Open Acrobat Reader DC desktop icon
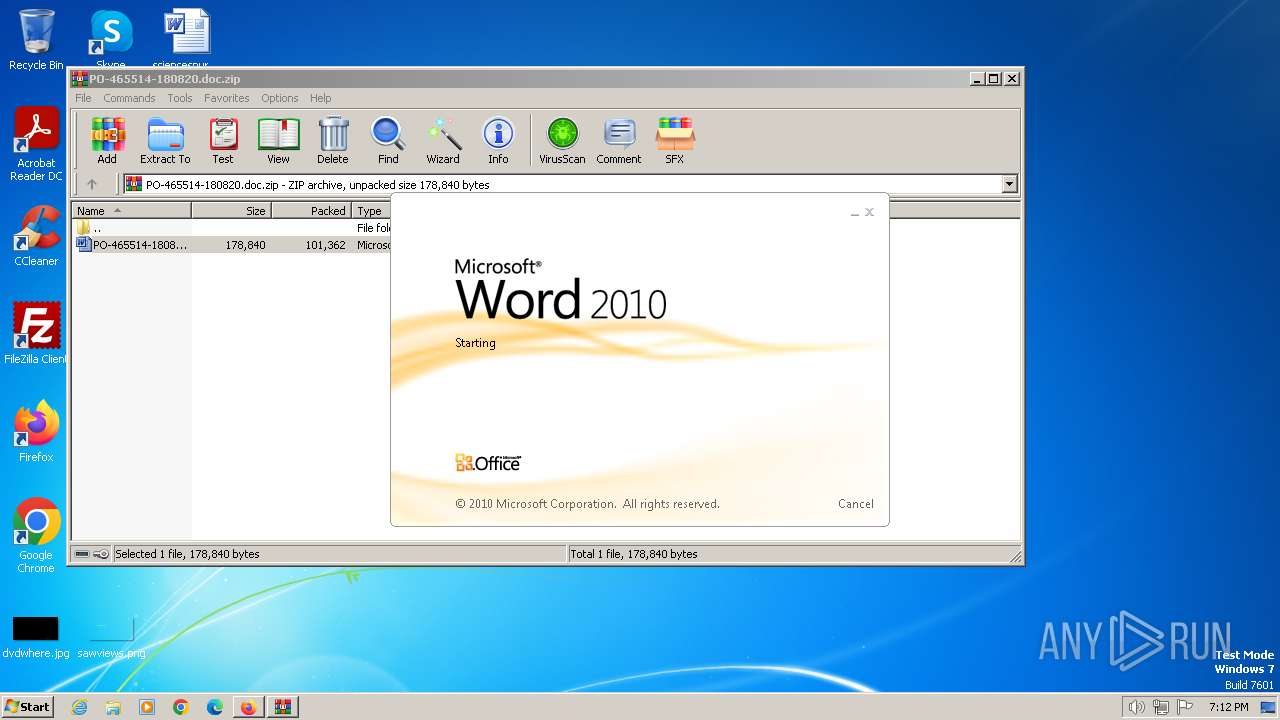 (36, 145)
